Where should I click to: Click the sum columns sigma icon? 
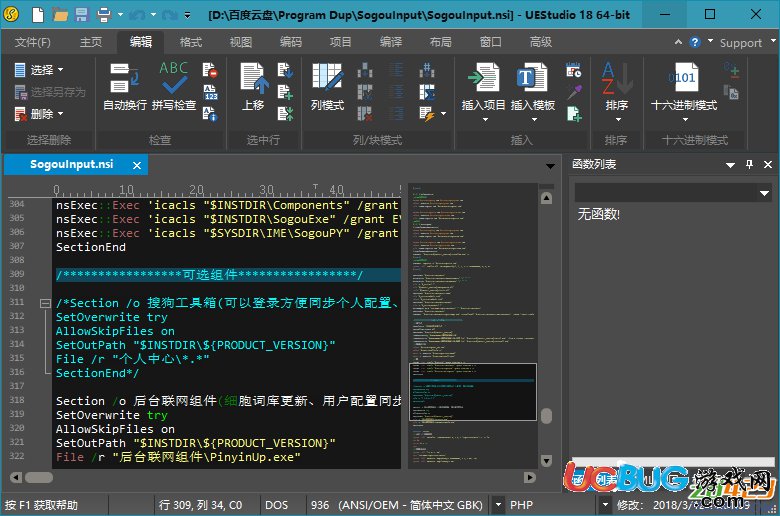click(426, 92)
